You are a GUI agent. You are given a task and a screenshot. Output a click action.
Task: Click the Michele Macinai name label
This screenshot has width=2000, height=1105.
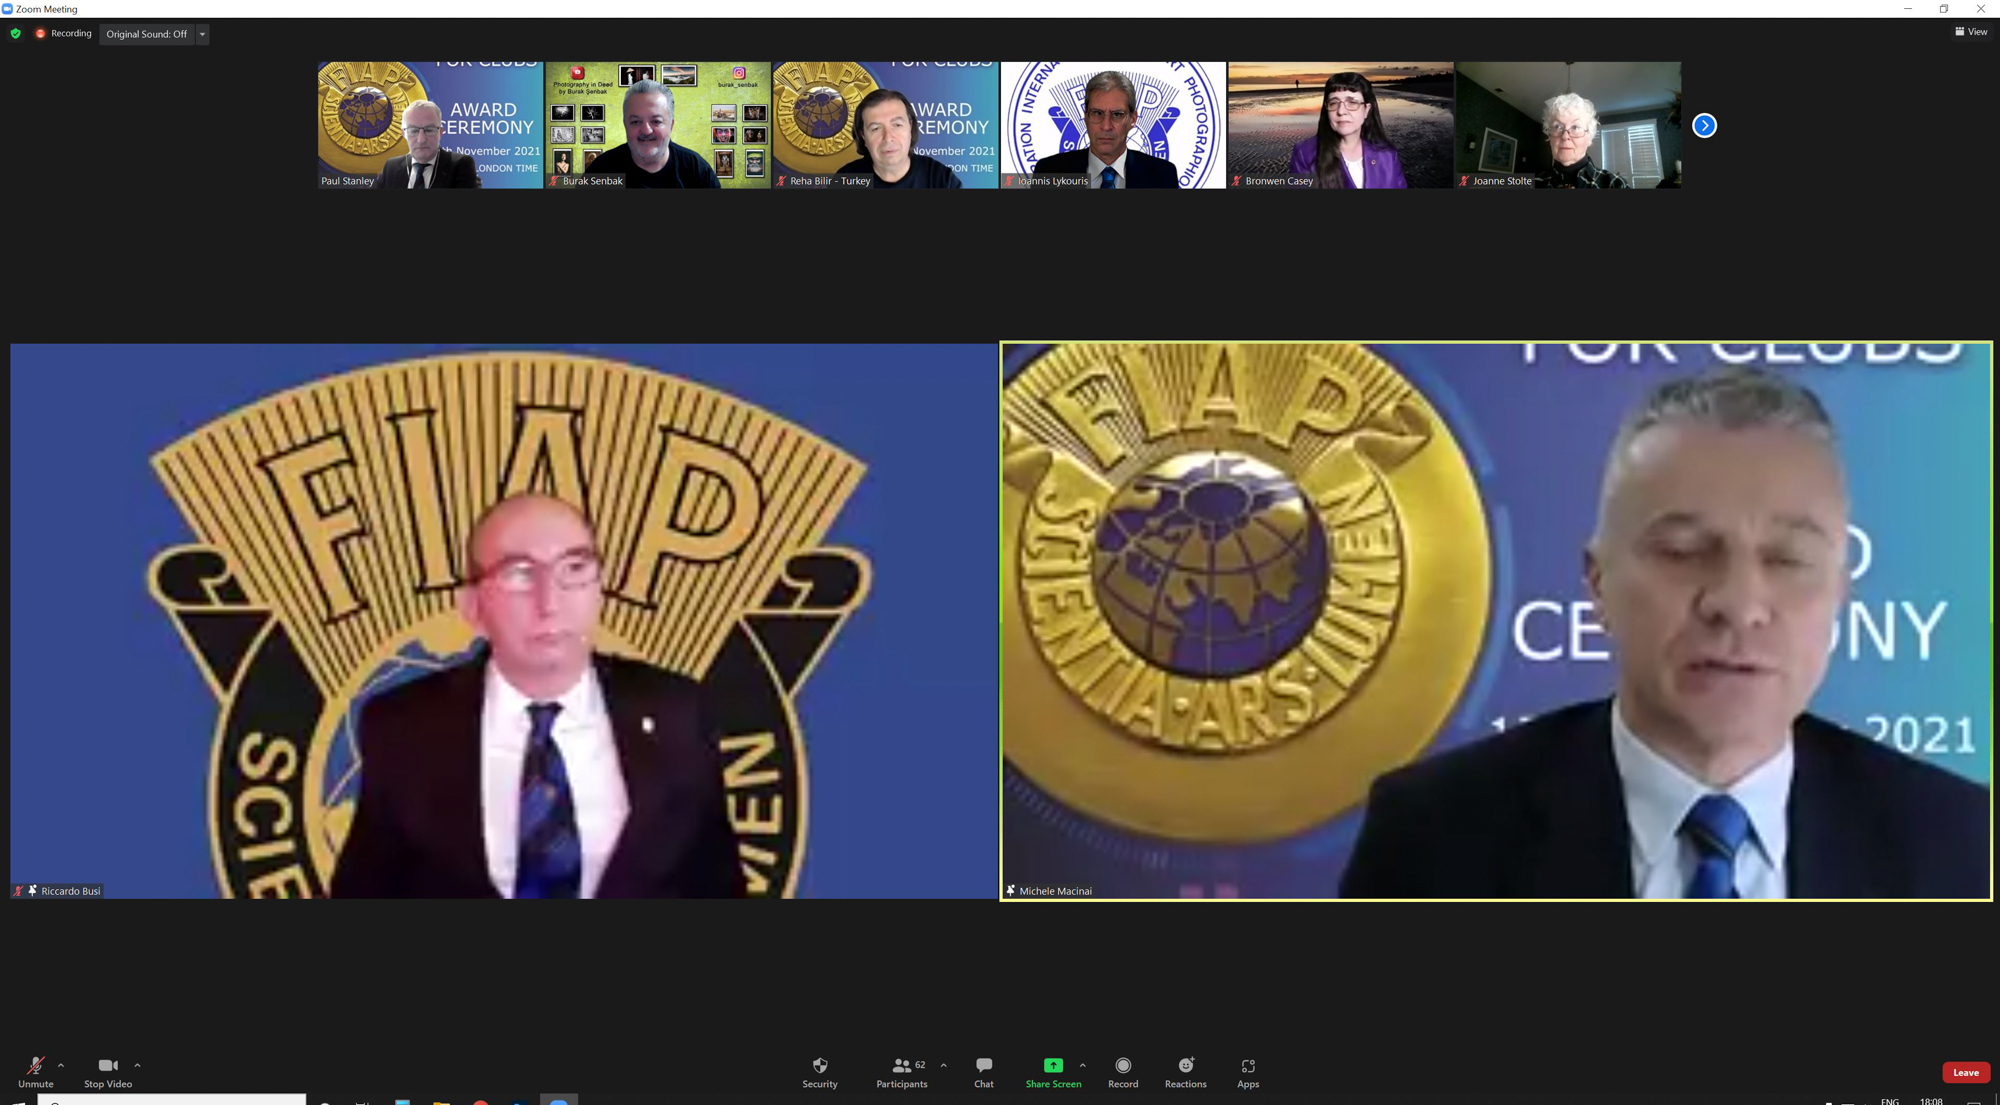pyautogui.click(x=1055, y=891)
